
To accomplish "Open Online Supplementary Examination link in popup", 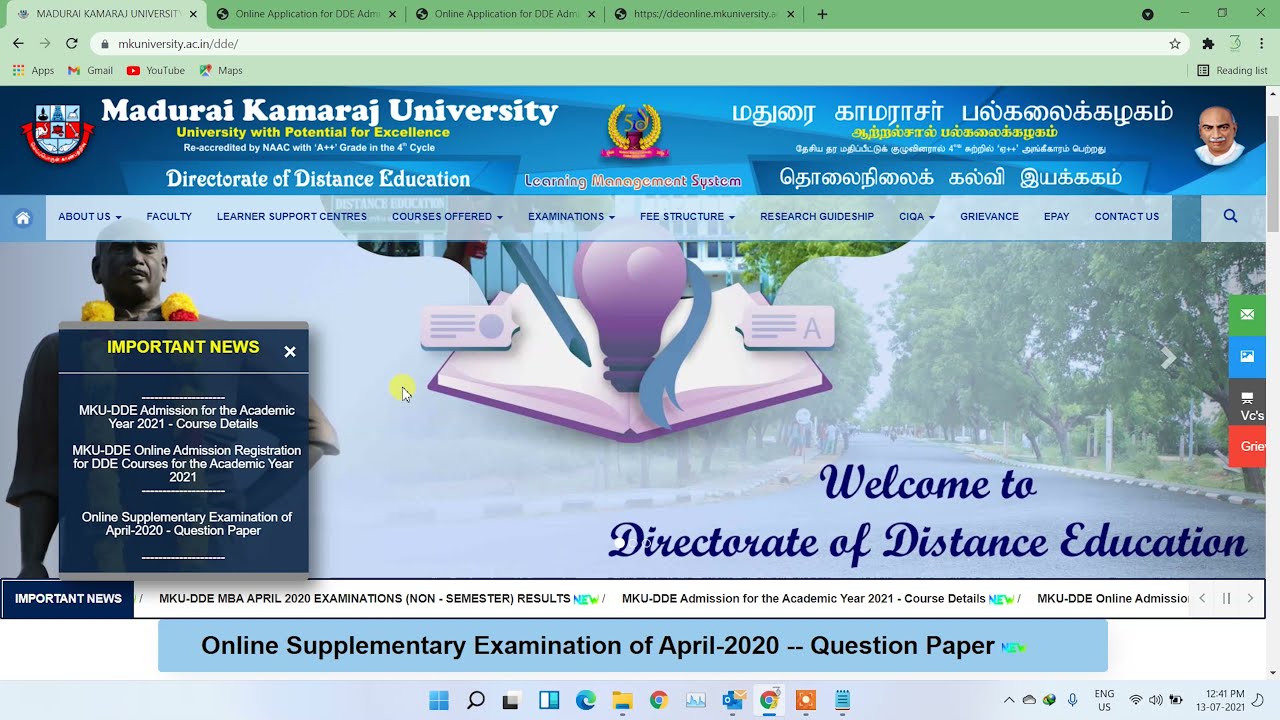I will pyautogui.click(x=187, y=524).
